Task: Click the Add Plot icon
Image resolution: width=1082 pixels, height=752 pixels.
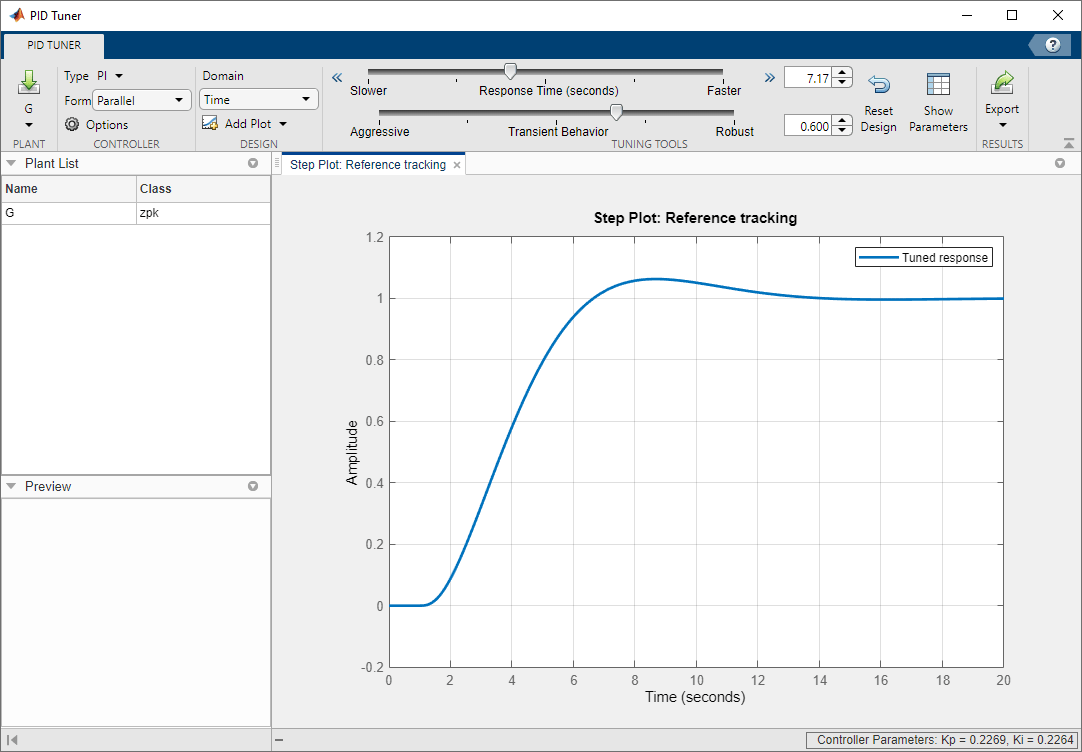Action: tap(210, 123)
